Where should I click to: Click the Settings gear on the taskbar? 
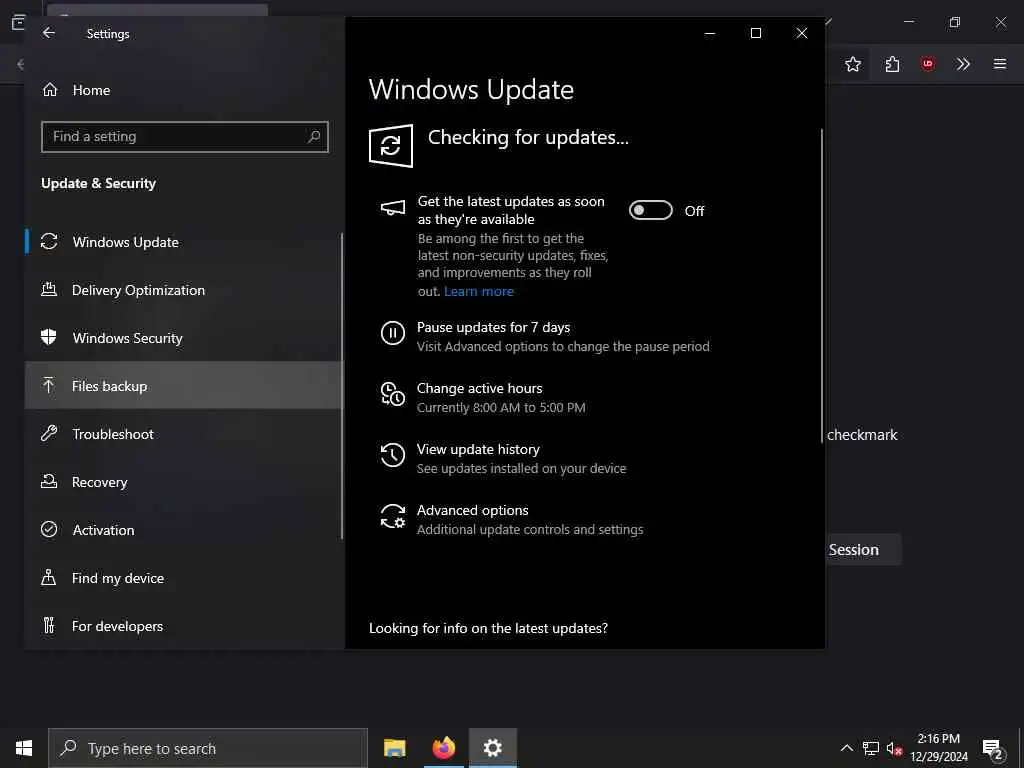tap(492, 748)
